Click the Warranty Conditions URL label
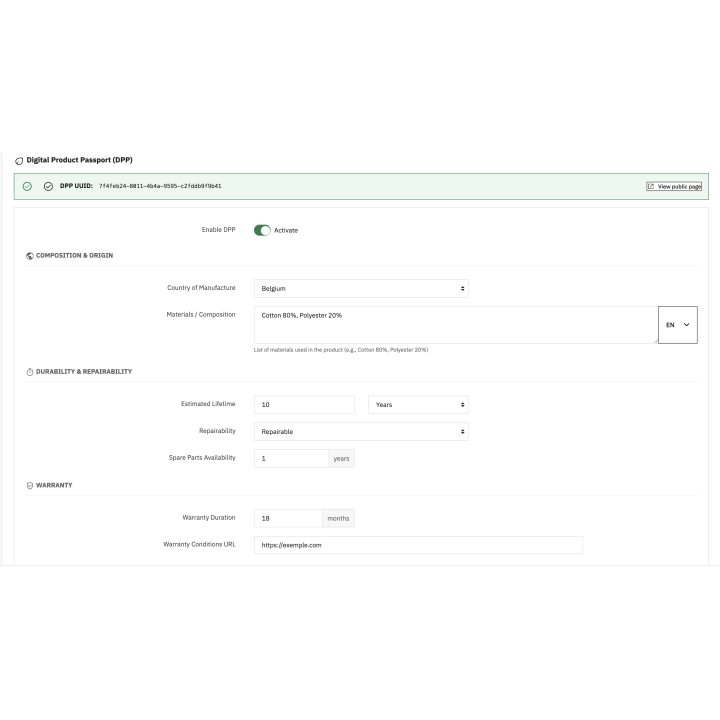Screen dimensions: 720x720 point(199,544)
